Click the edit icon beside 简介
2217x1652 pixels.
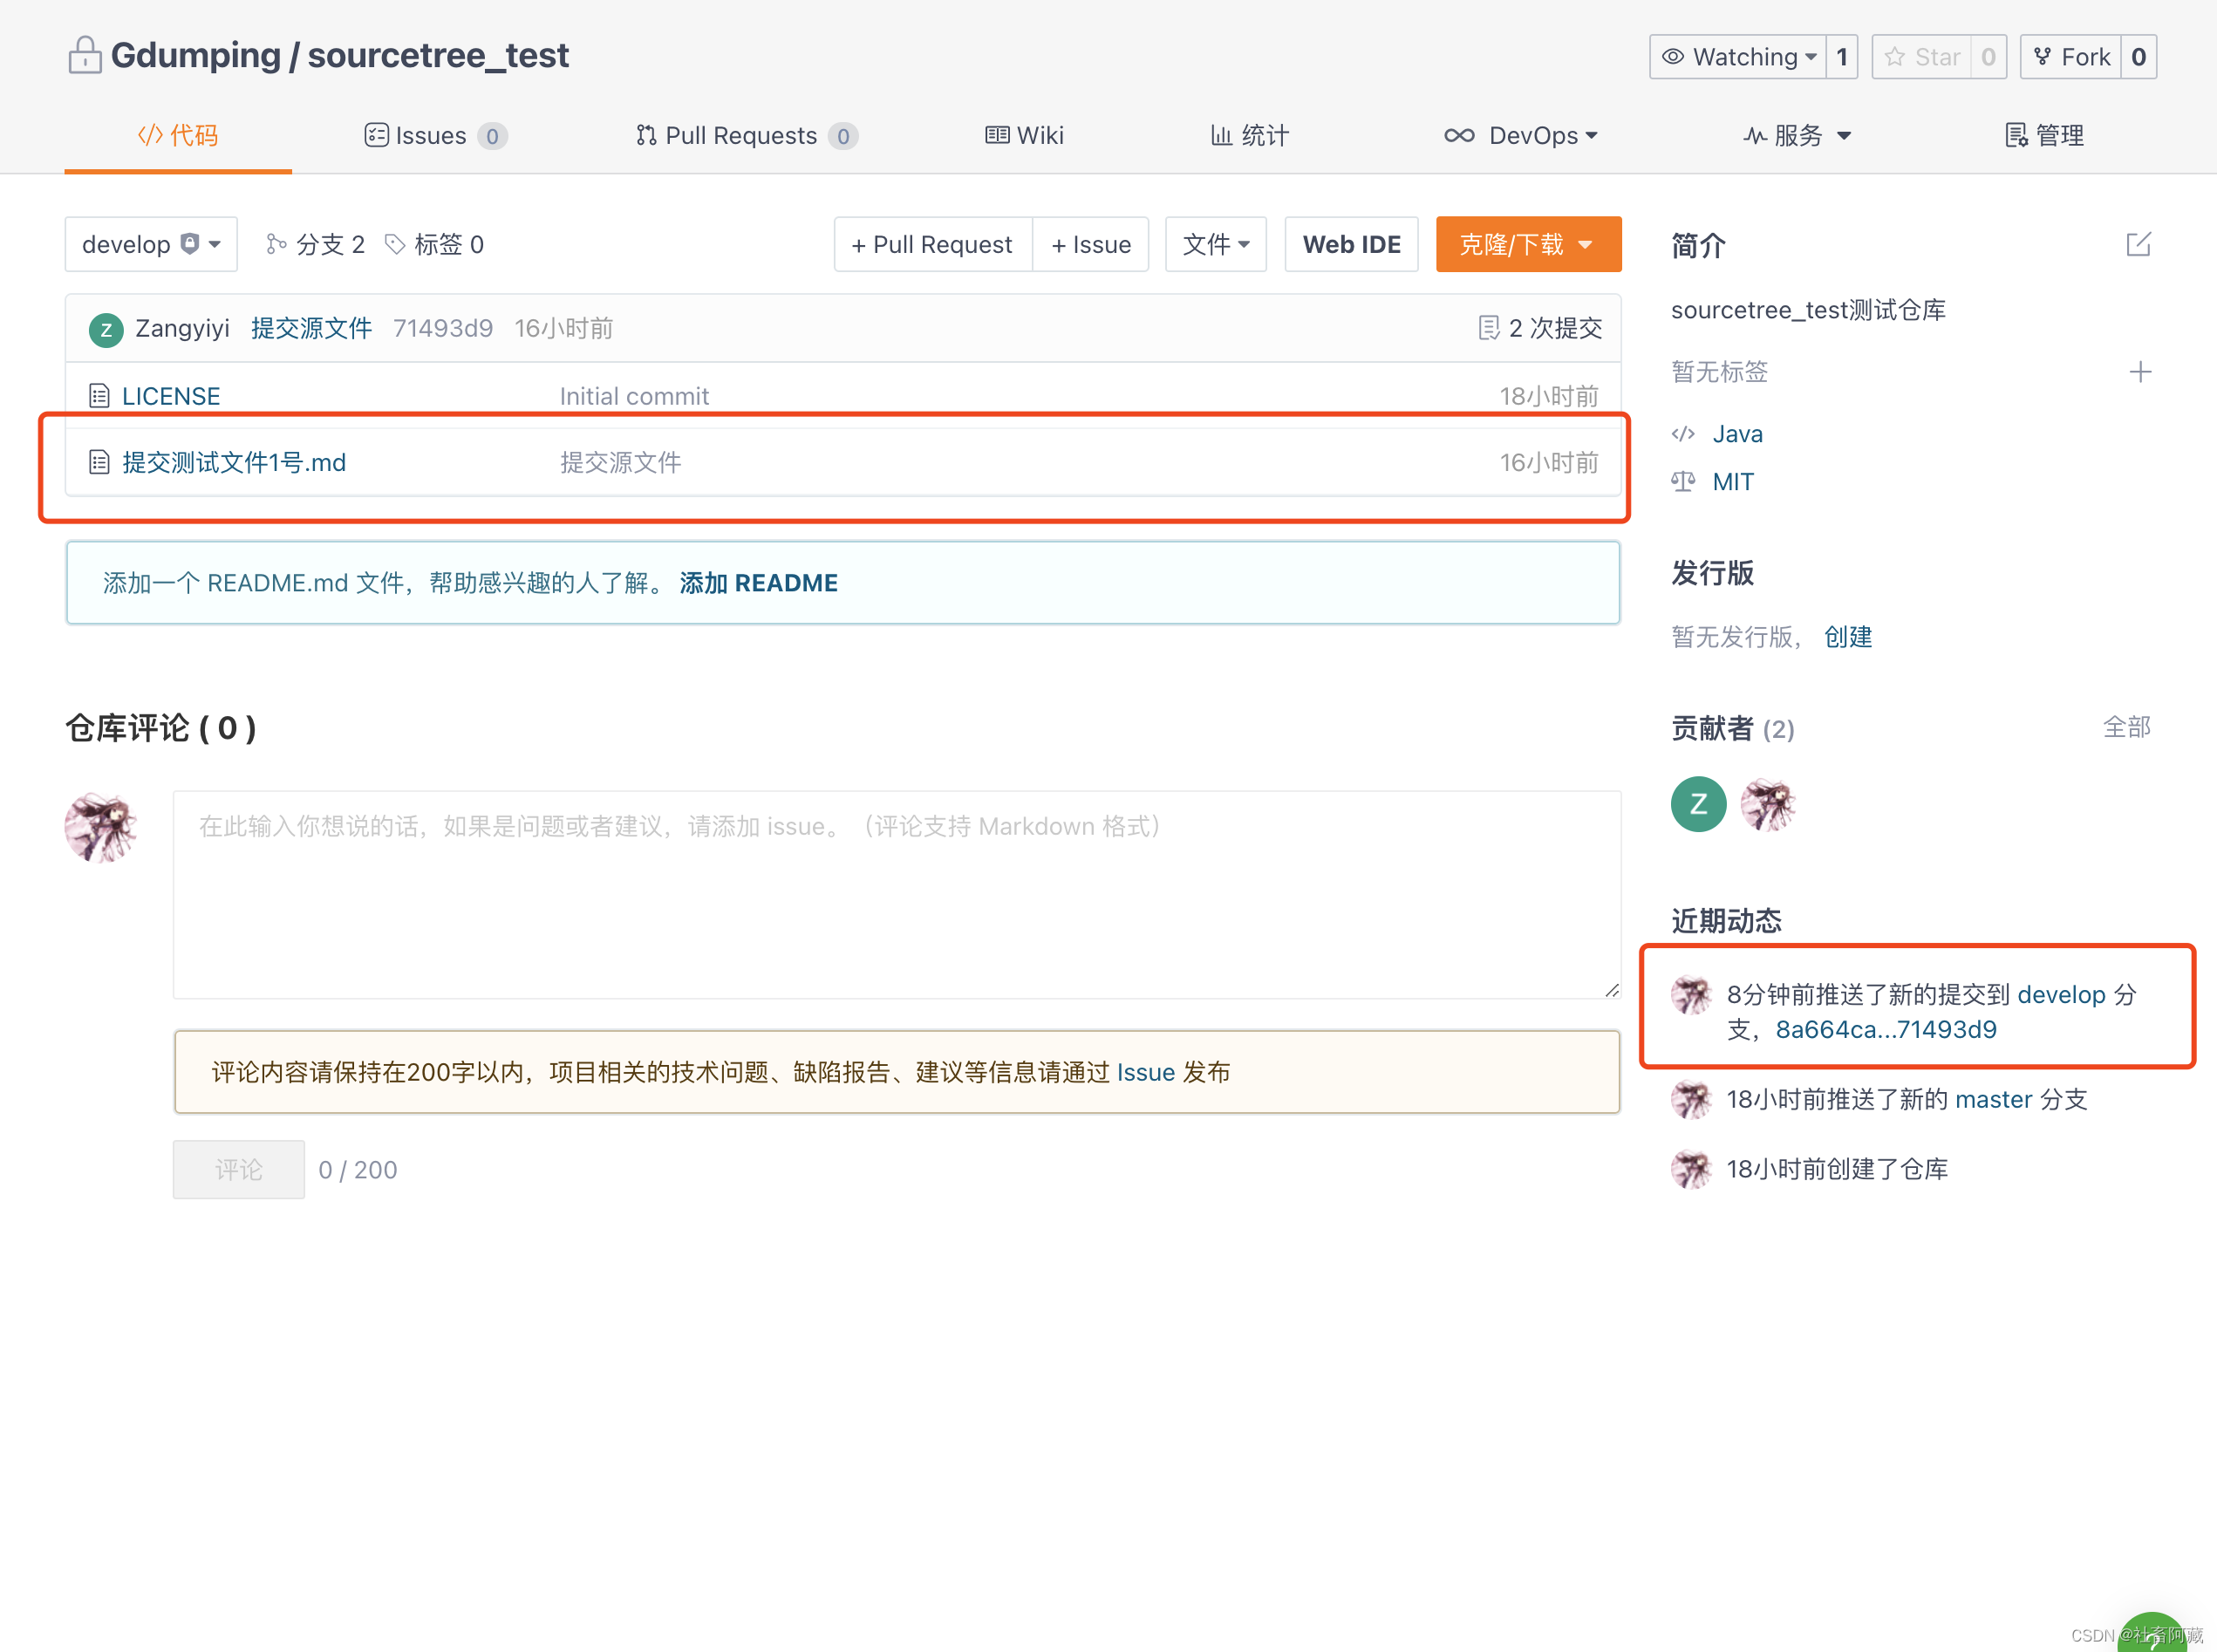point(2138,245)
